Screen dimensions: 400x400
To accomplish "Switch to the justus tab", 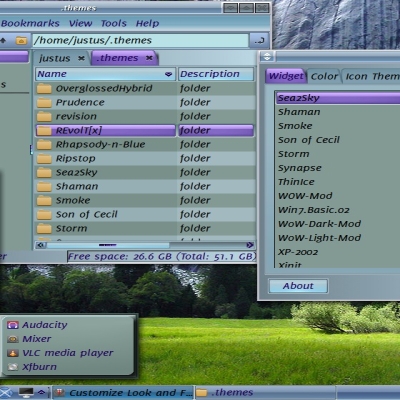I will (55, 58).
